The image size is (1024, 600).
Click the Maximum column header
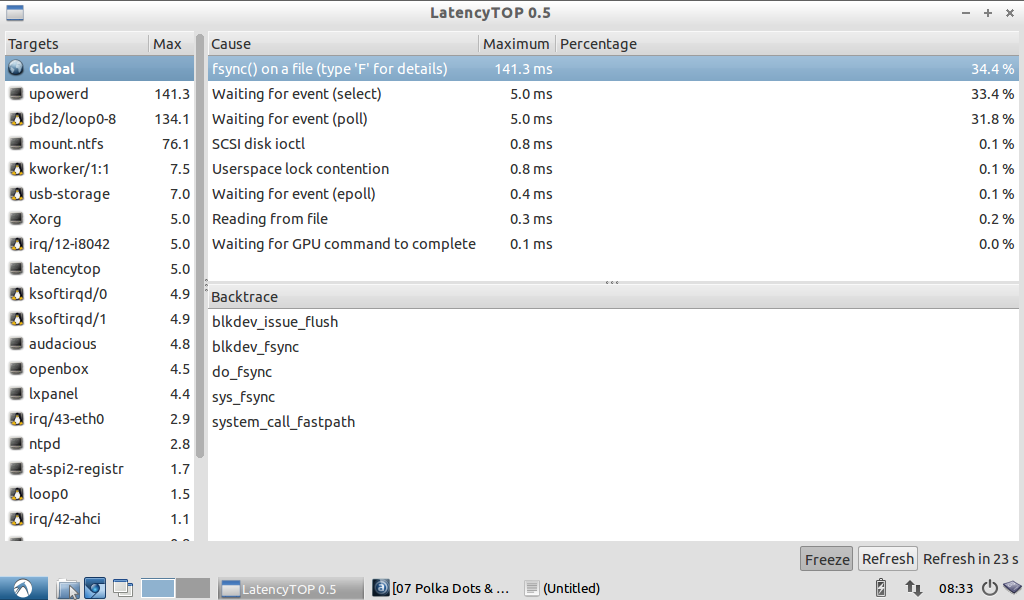click(517, 44)
